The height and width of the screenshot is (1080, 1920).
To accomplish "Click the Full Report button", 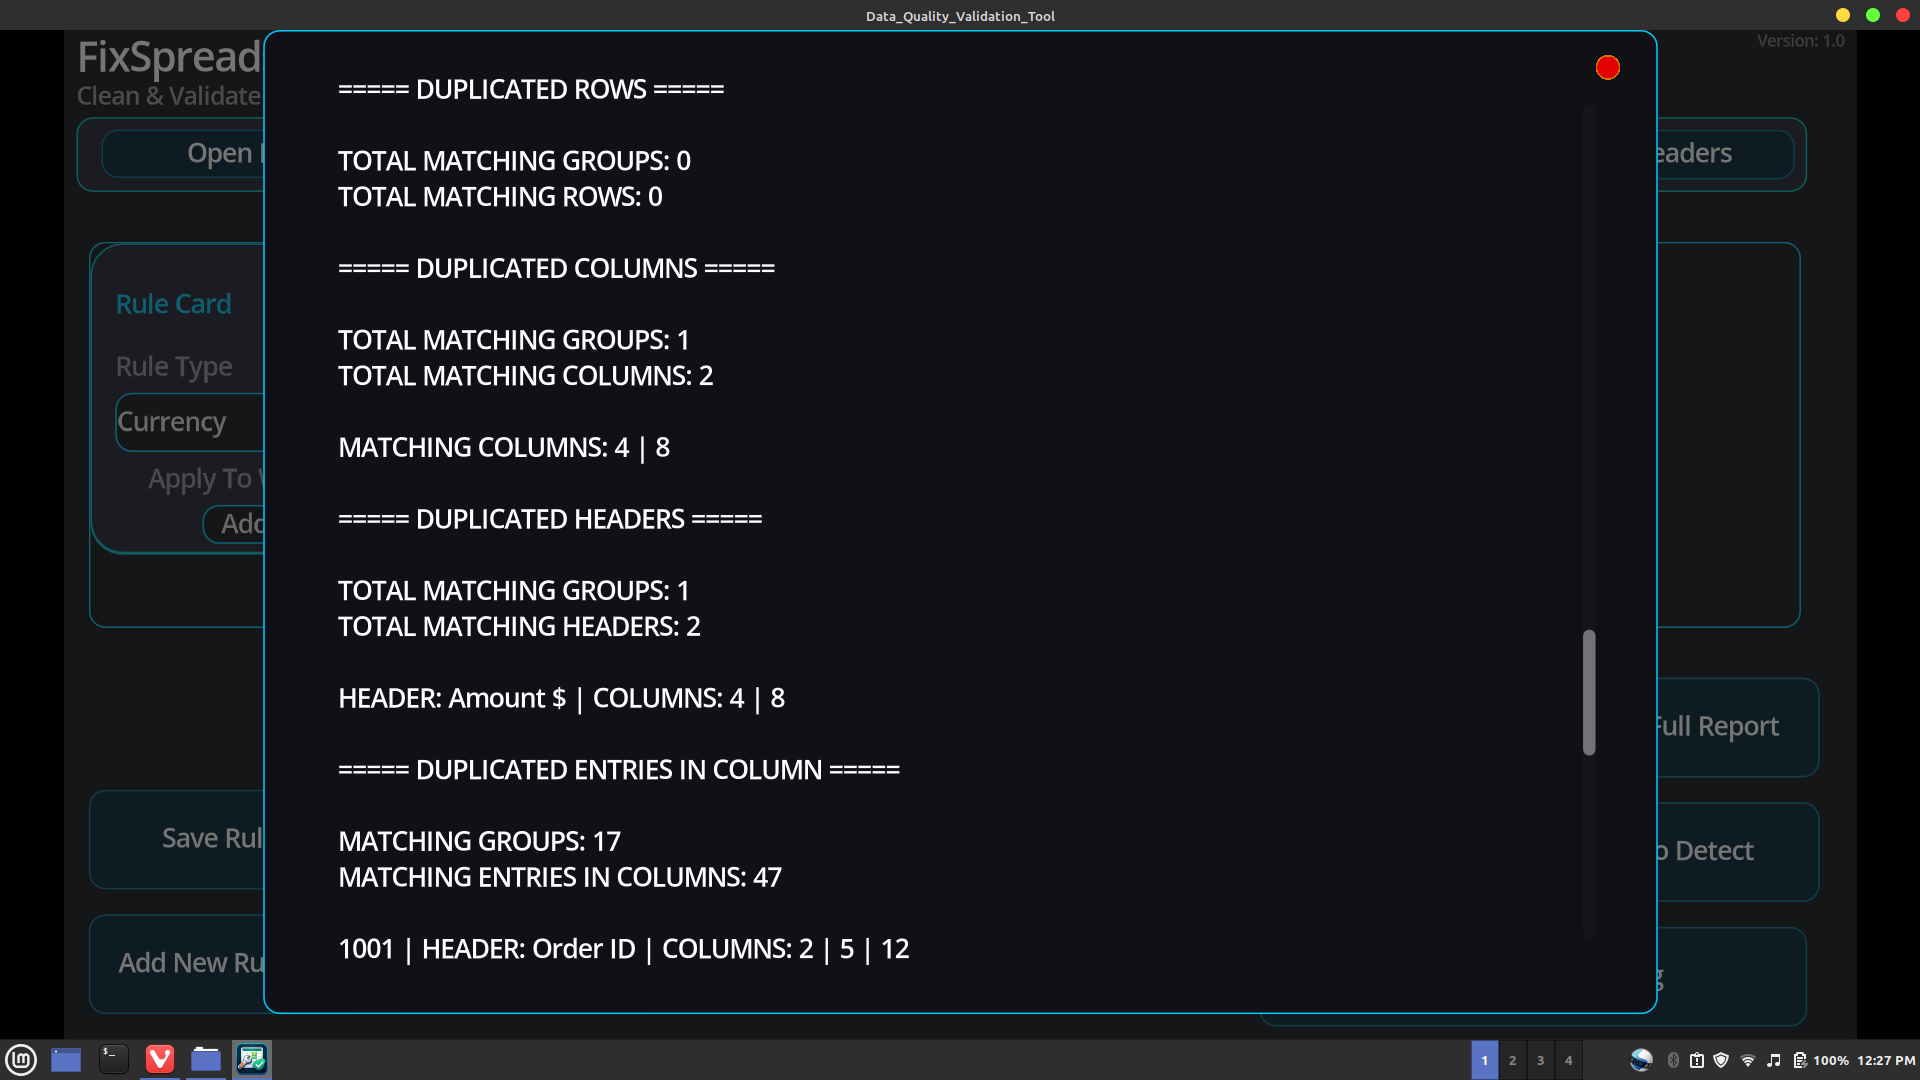I will pyautogui.click(x=1736, y=727).
